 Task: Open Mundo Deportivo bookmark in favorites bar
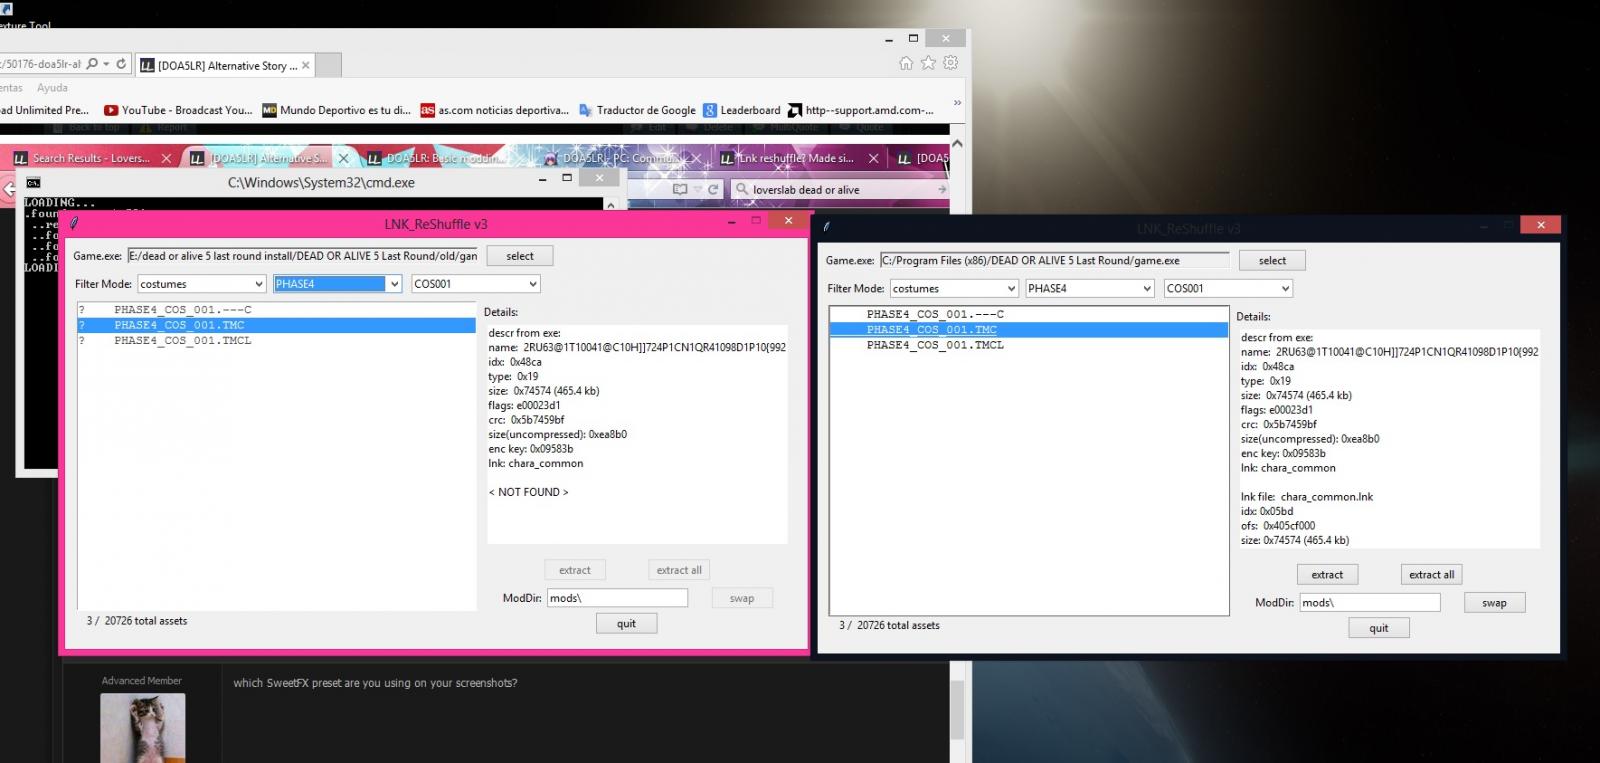click(336, 110)
